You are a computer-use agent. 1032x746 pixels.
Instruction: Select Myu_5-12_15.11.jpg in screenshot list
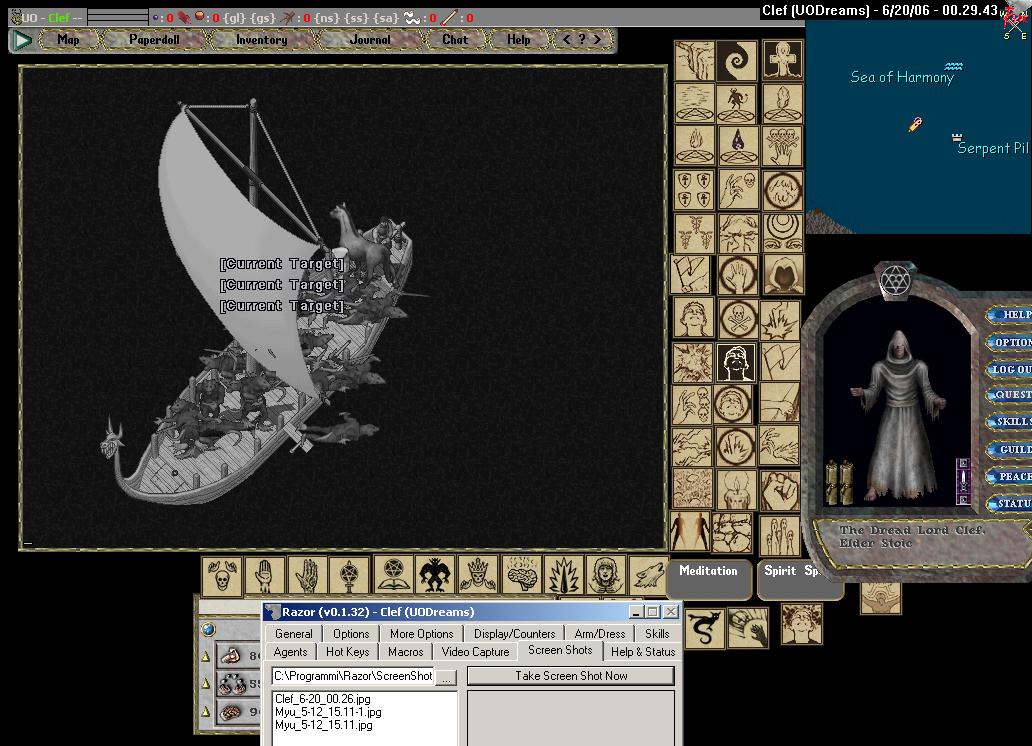[x=323, y=726]
